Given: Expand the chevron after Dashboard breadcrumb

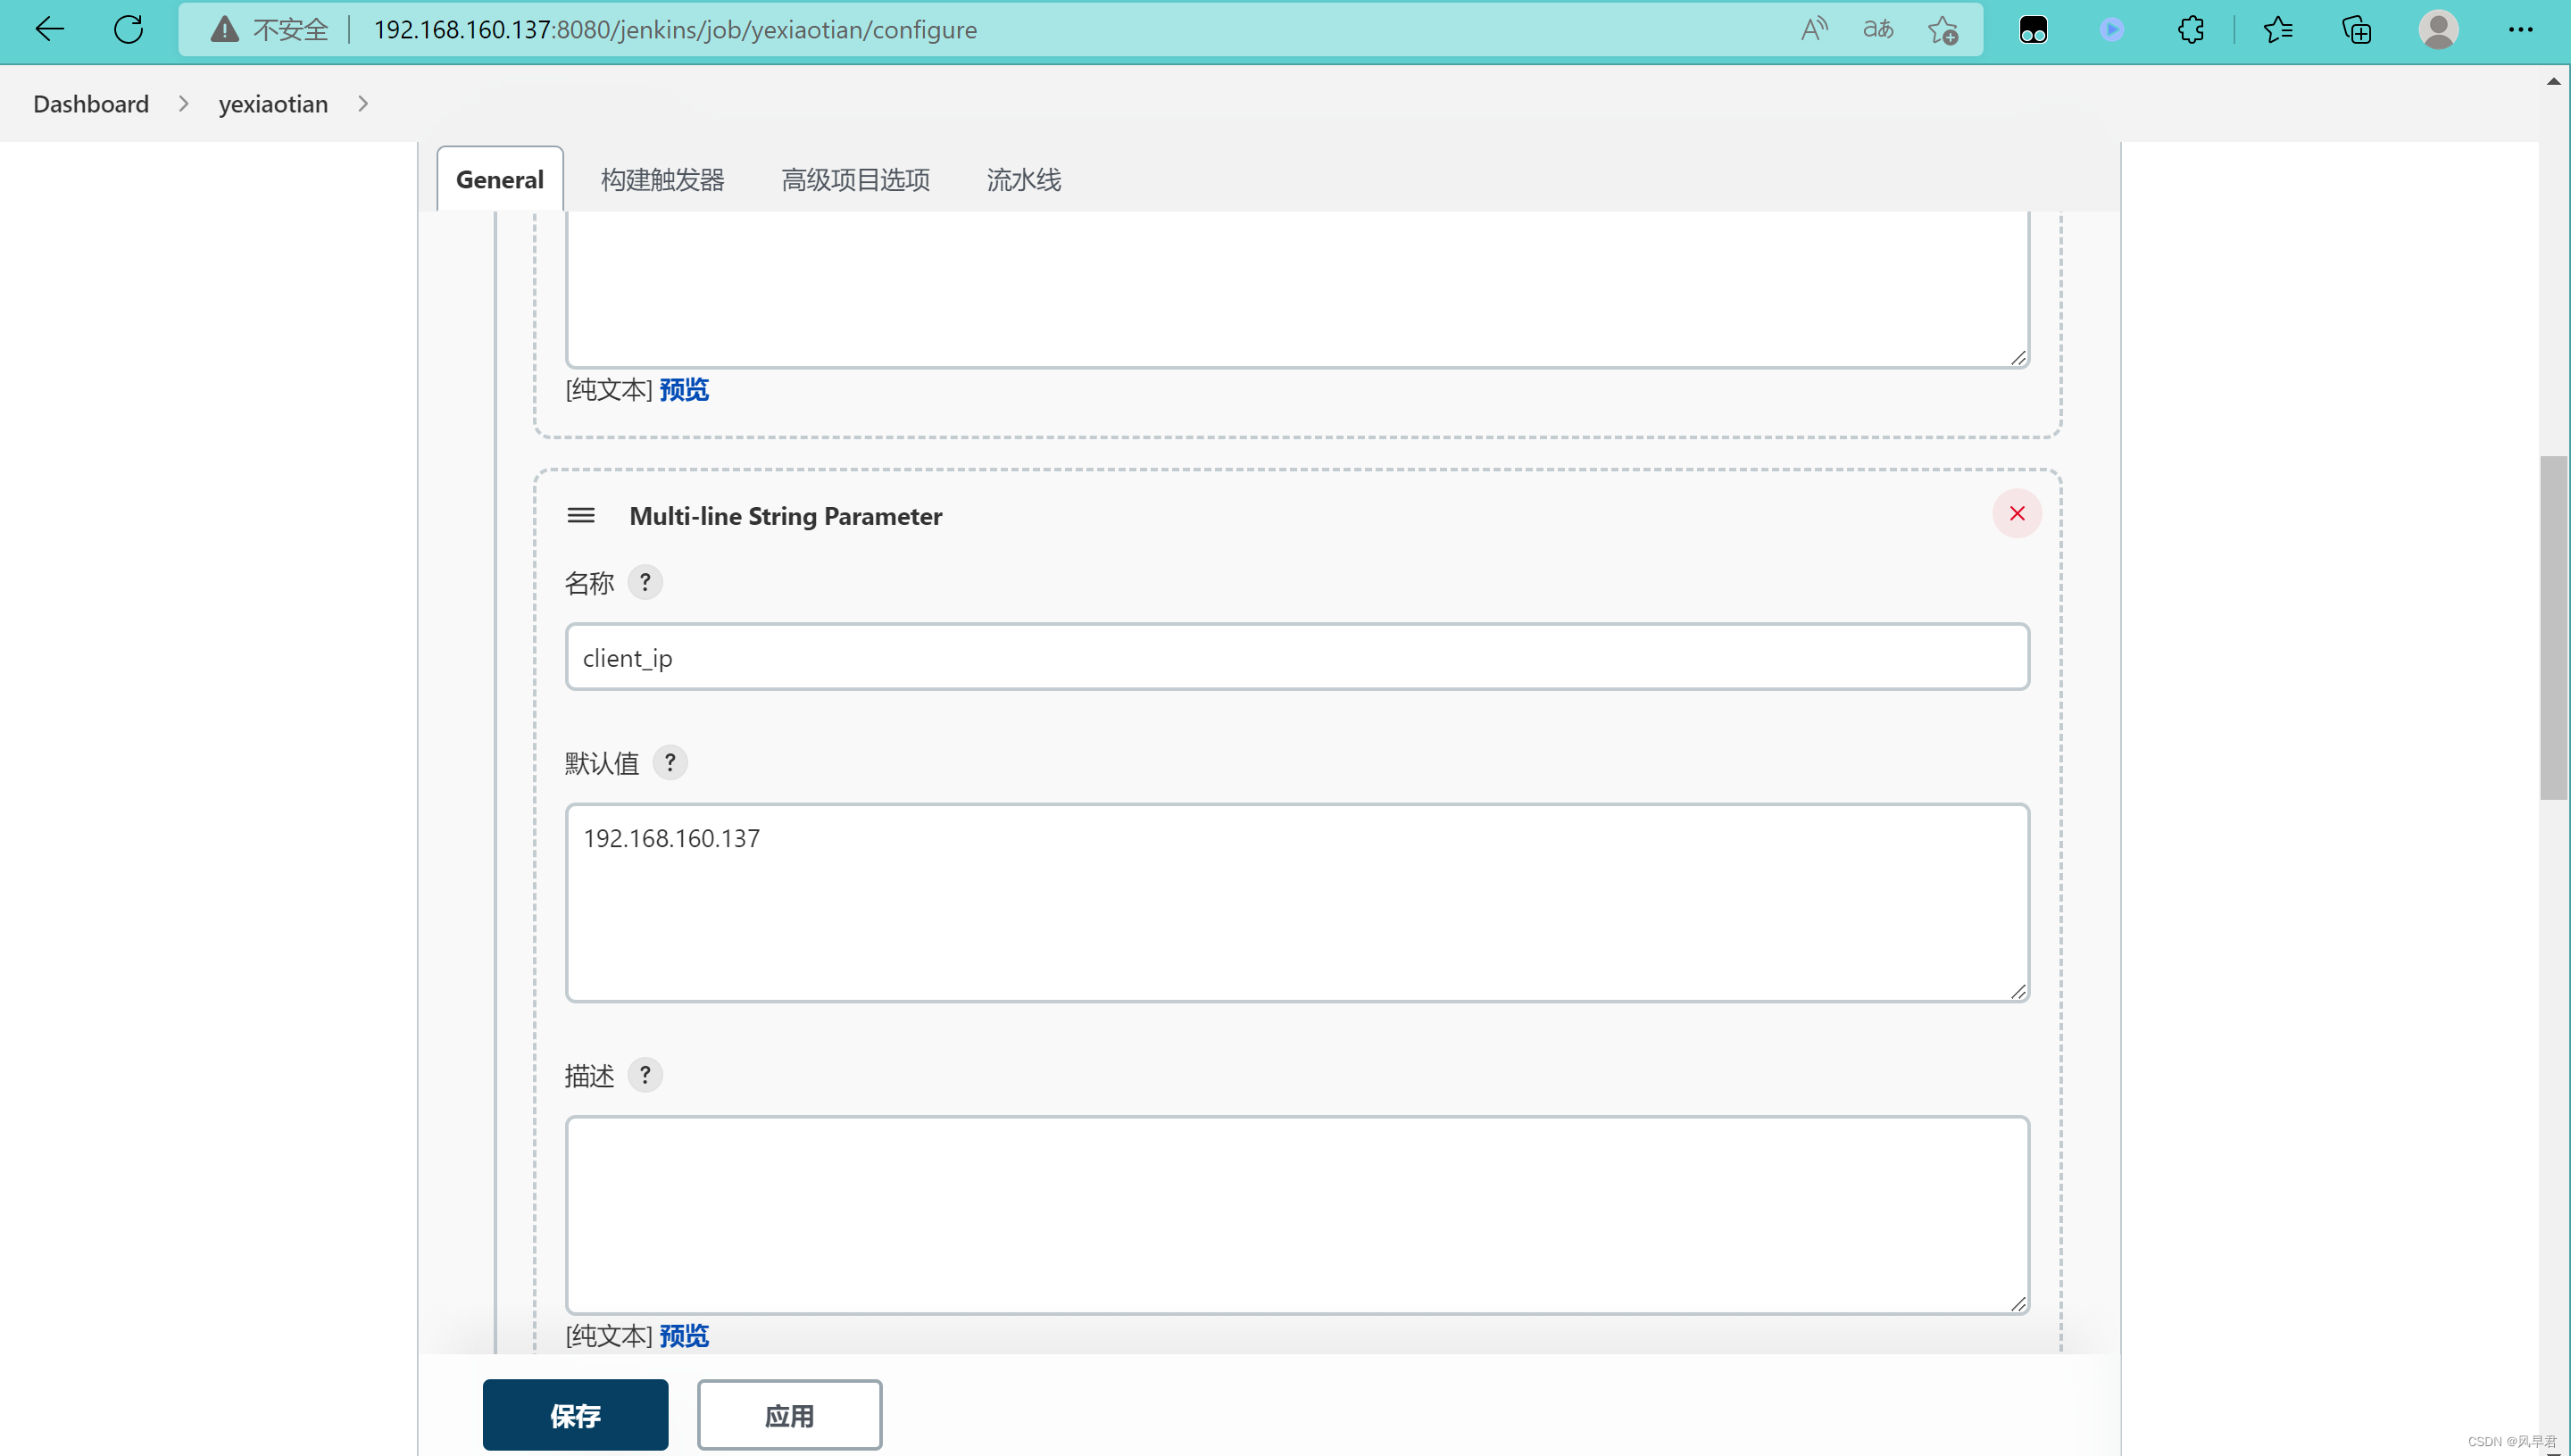Looking at the screenshot, I should pyautogui.click(x=184, y=104).
